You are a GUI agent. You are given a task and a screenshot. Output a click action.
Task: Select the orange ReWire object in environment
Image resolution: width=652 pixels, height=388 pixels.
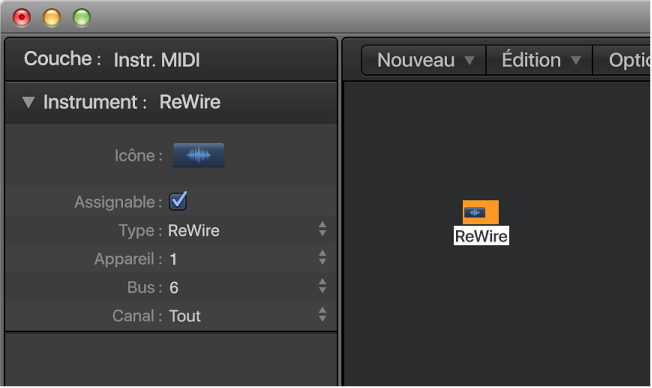click(481, 212)
